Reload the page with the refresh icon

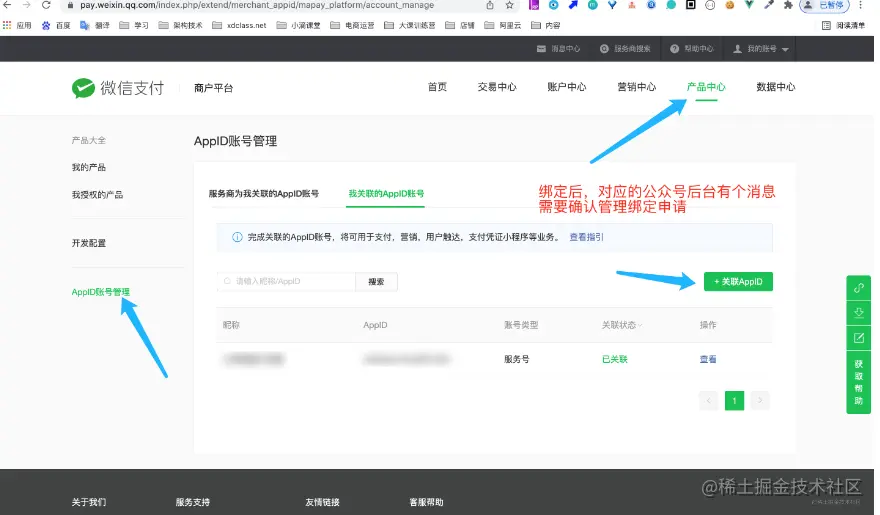point(46,5)
